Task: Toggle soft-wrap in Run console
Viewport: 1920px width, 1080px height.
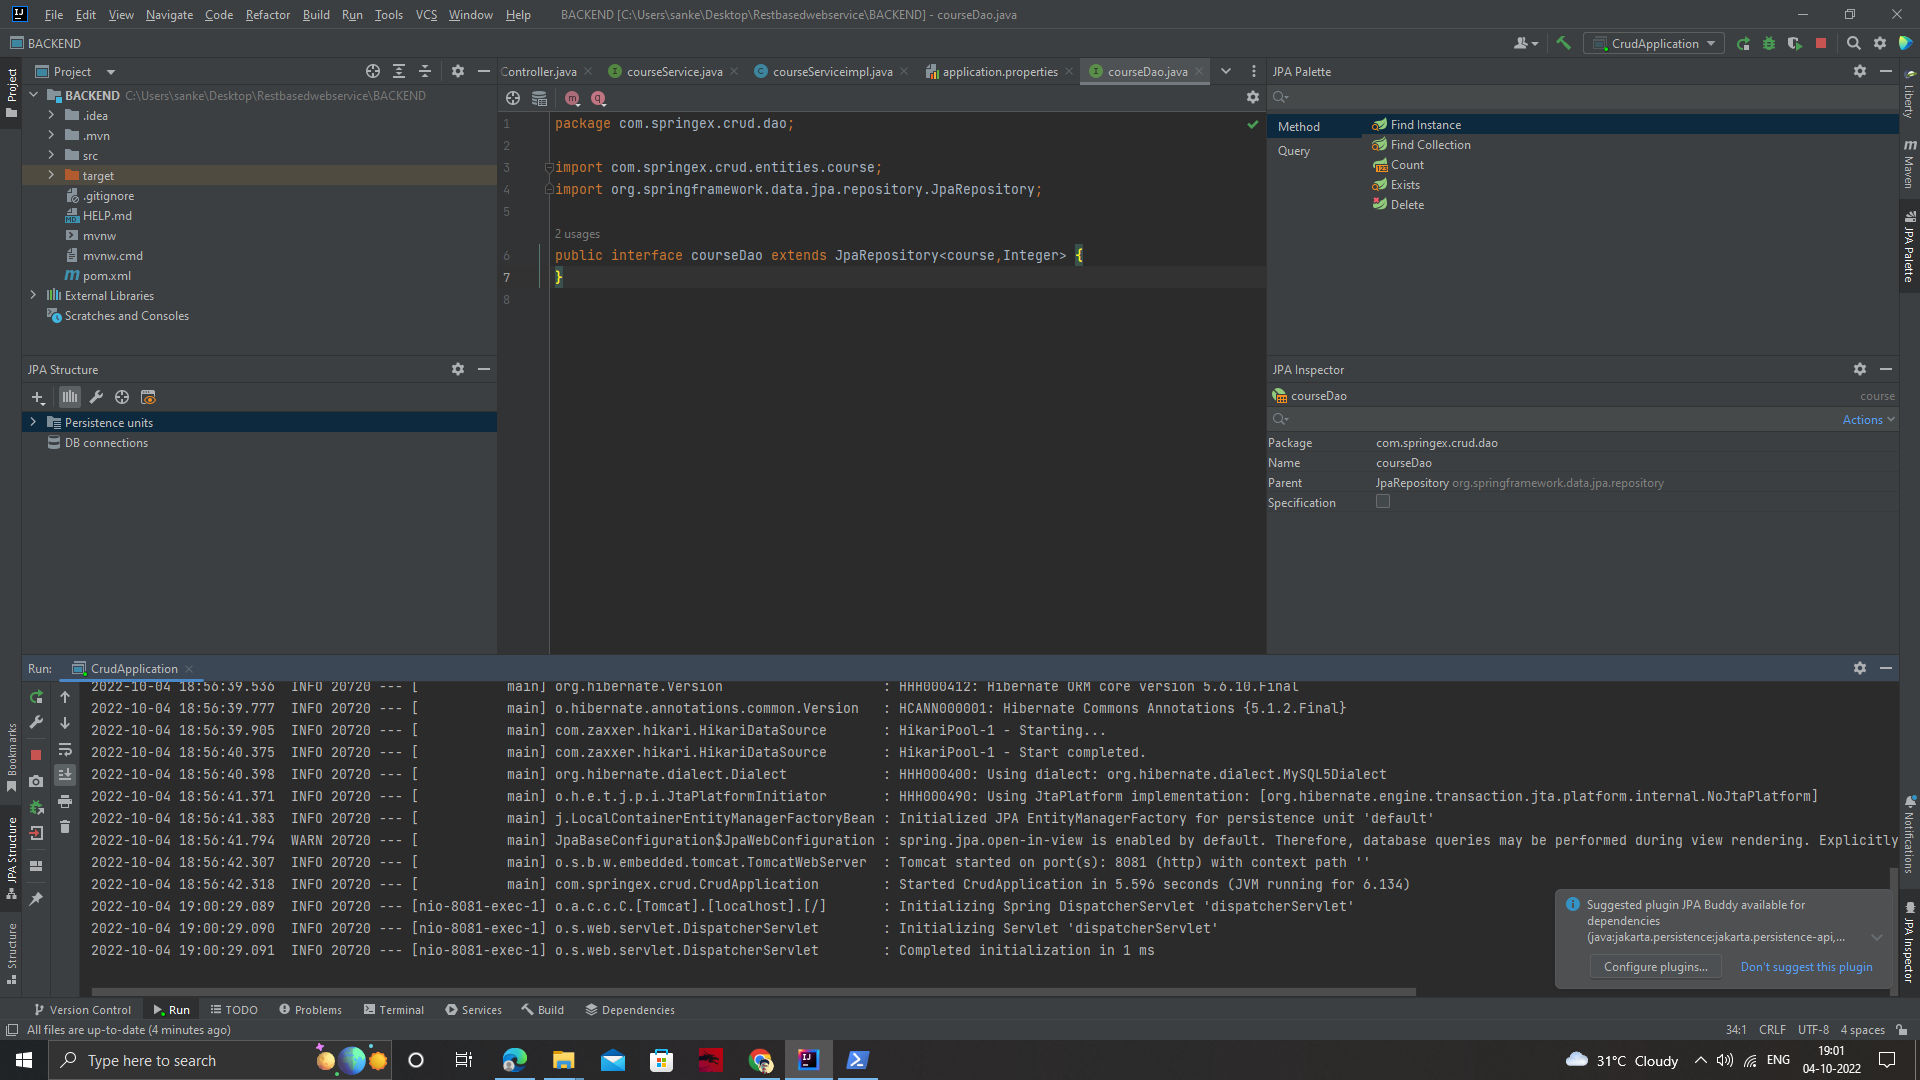Action: (x=65, y=749)
